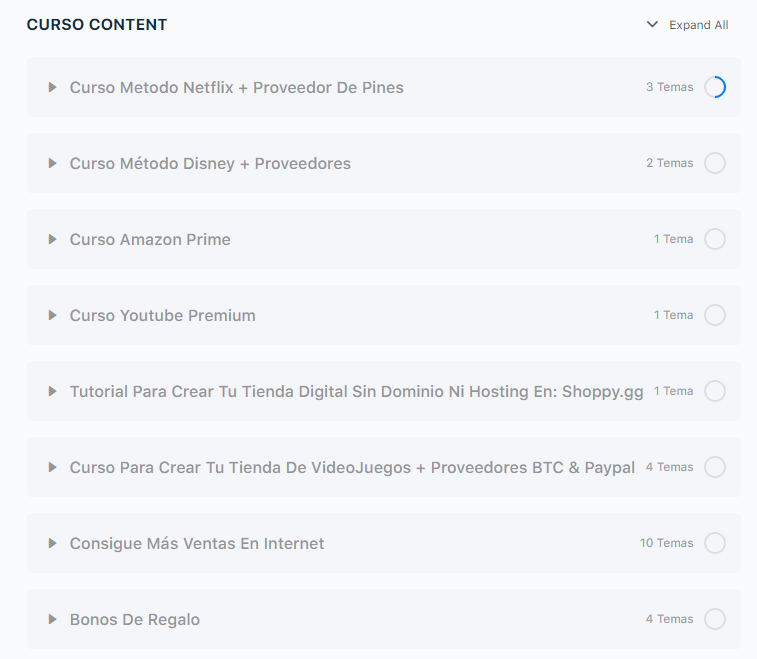Click the Youtube Premium completion circle
Viewport: 757px width, 659px height.
[x=715, y=315]
